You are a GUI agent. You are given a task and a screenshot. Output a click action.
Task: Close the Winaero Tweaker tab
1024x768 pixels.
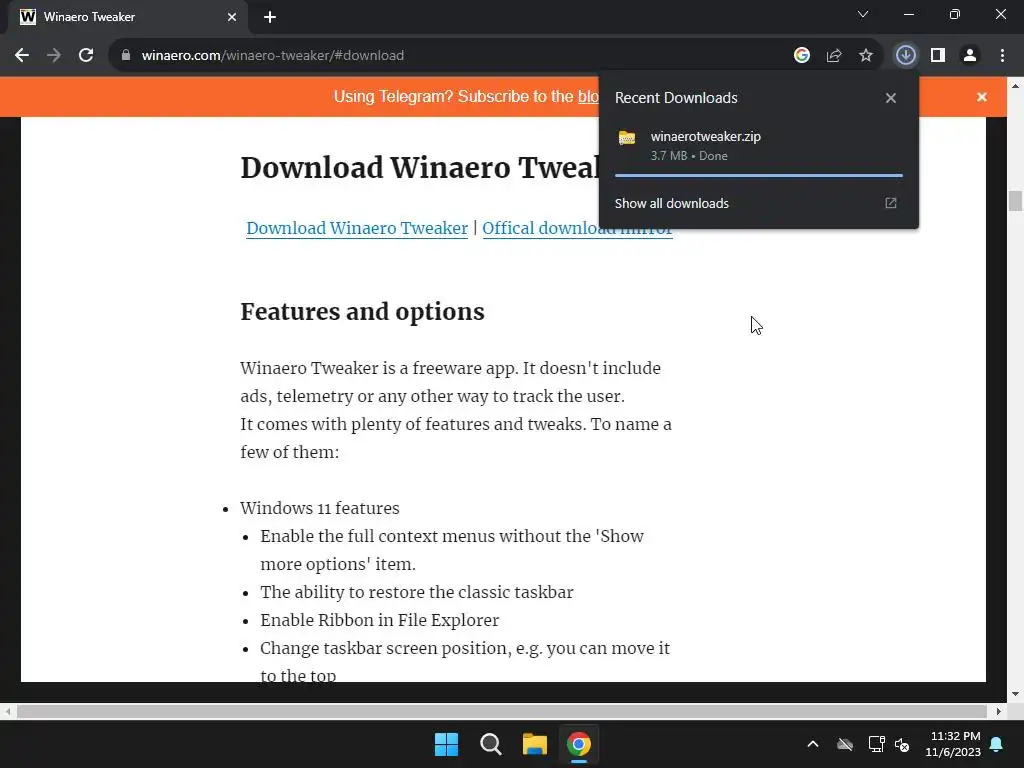coord(232,17)
